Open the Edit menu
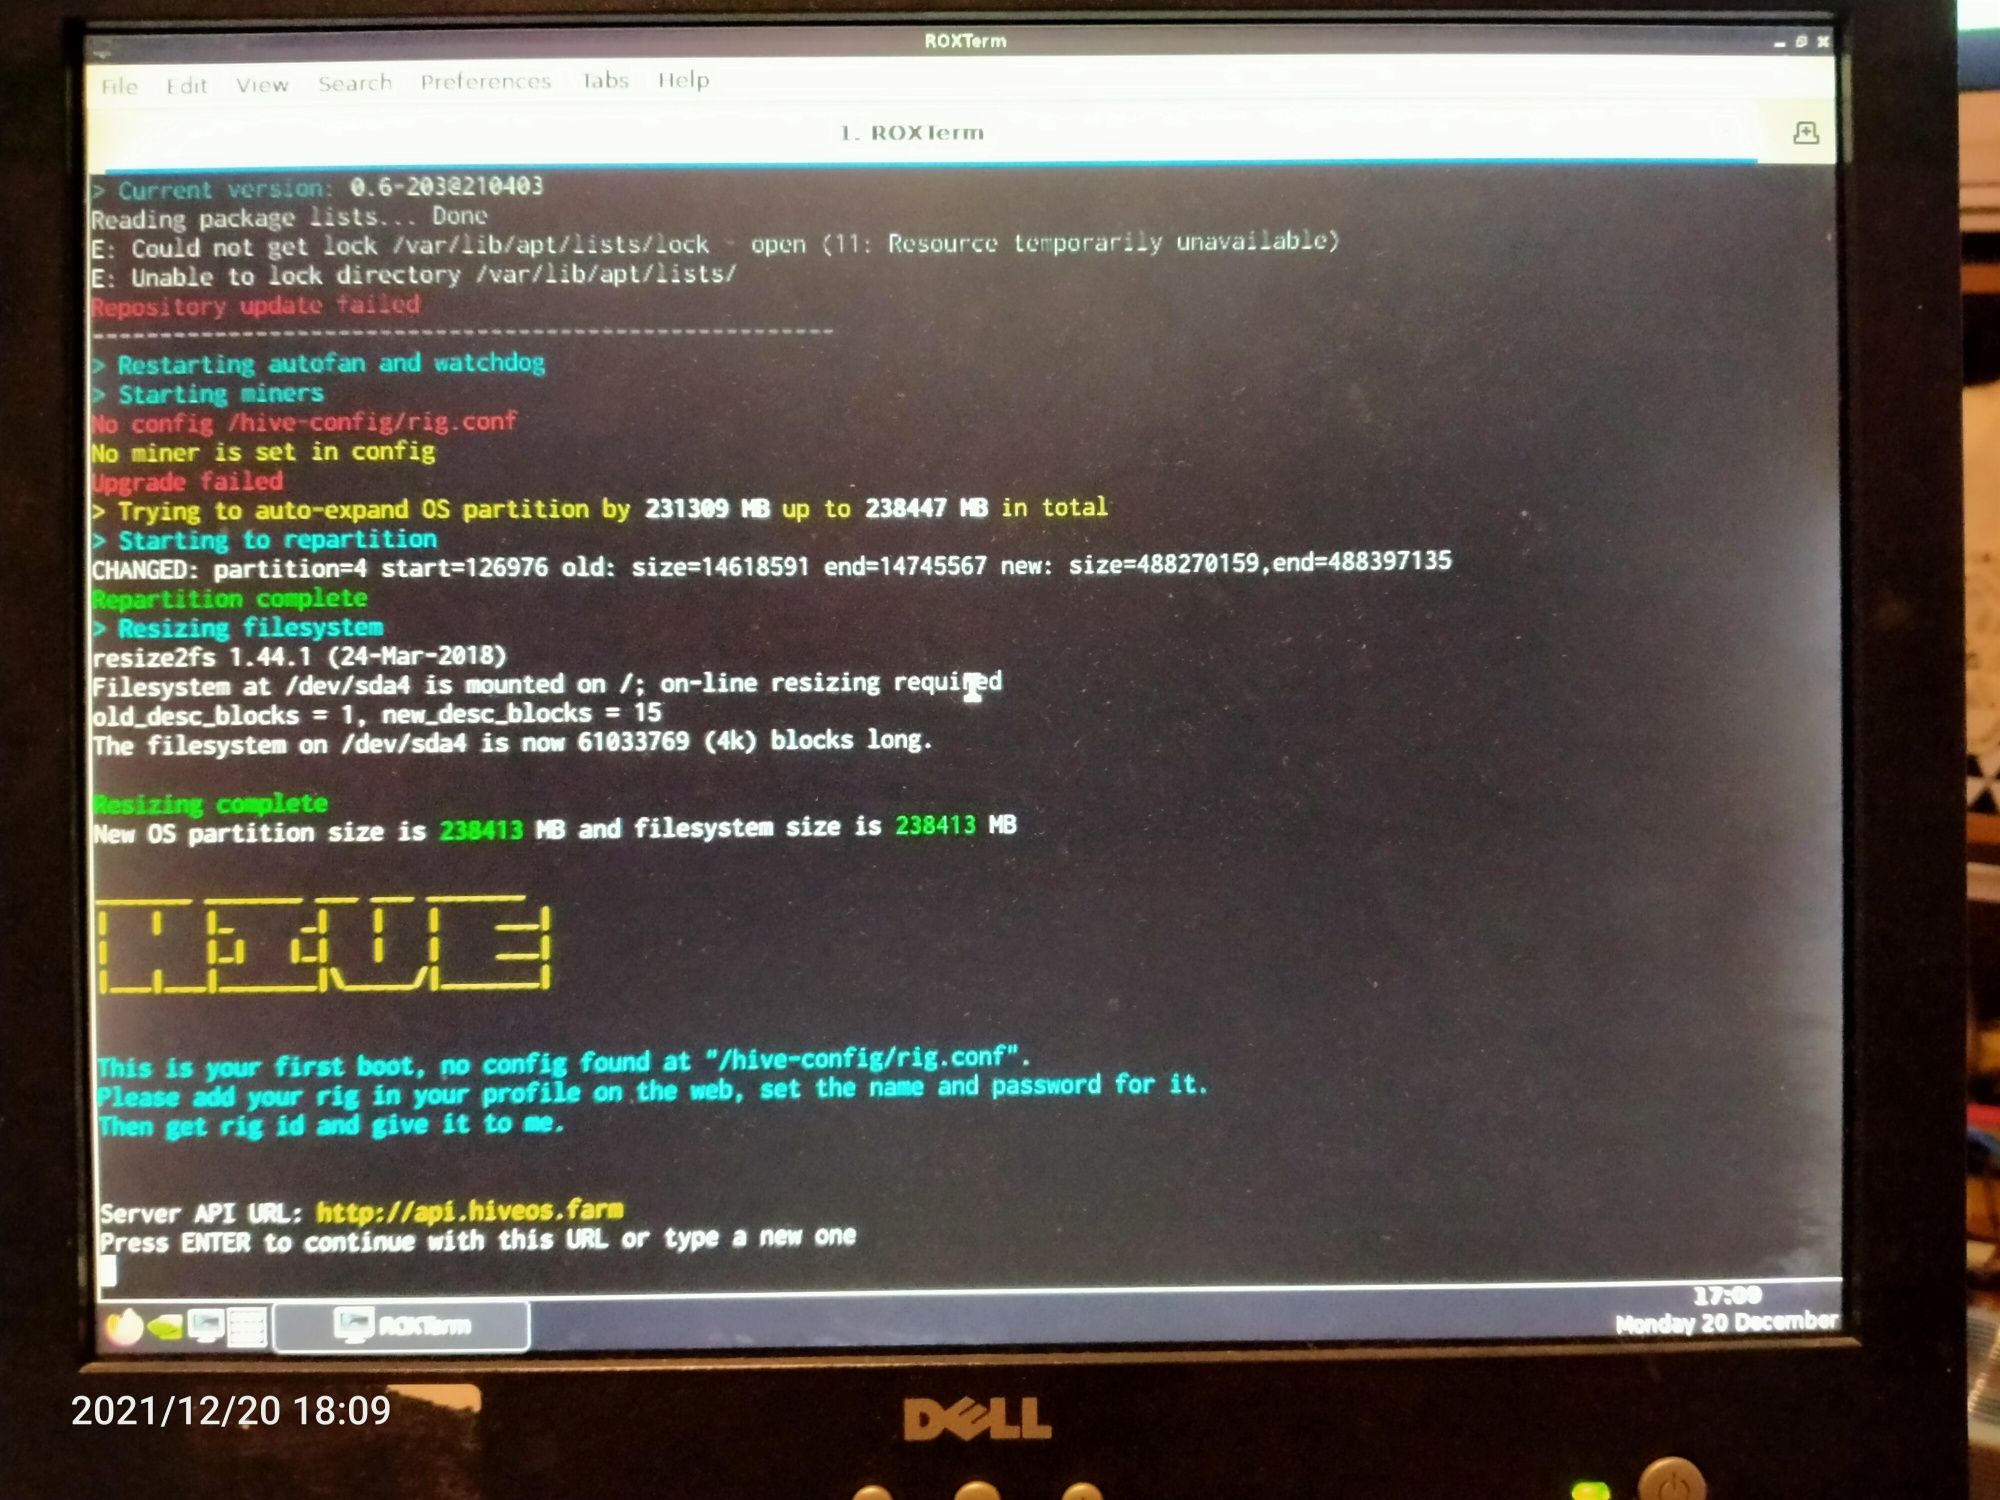 [186, 85]
